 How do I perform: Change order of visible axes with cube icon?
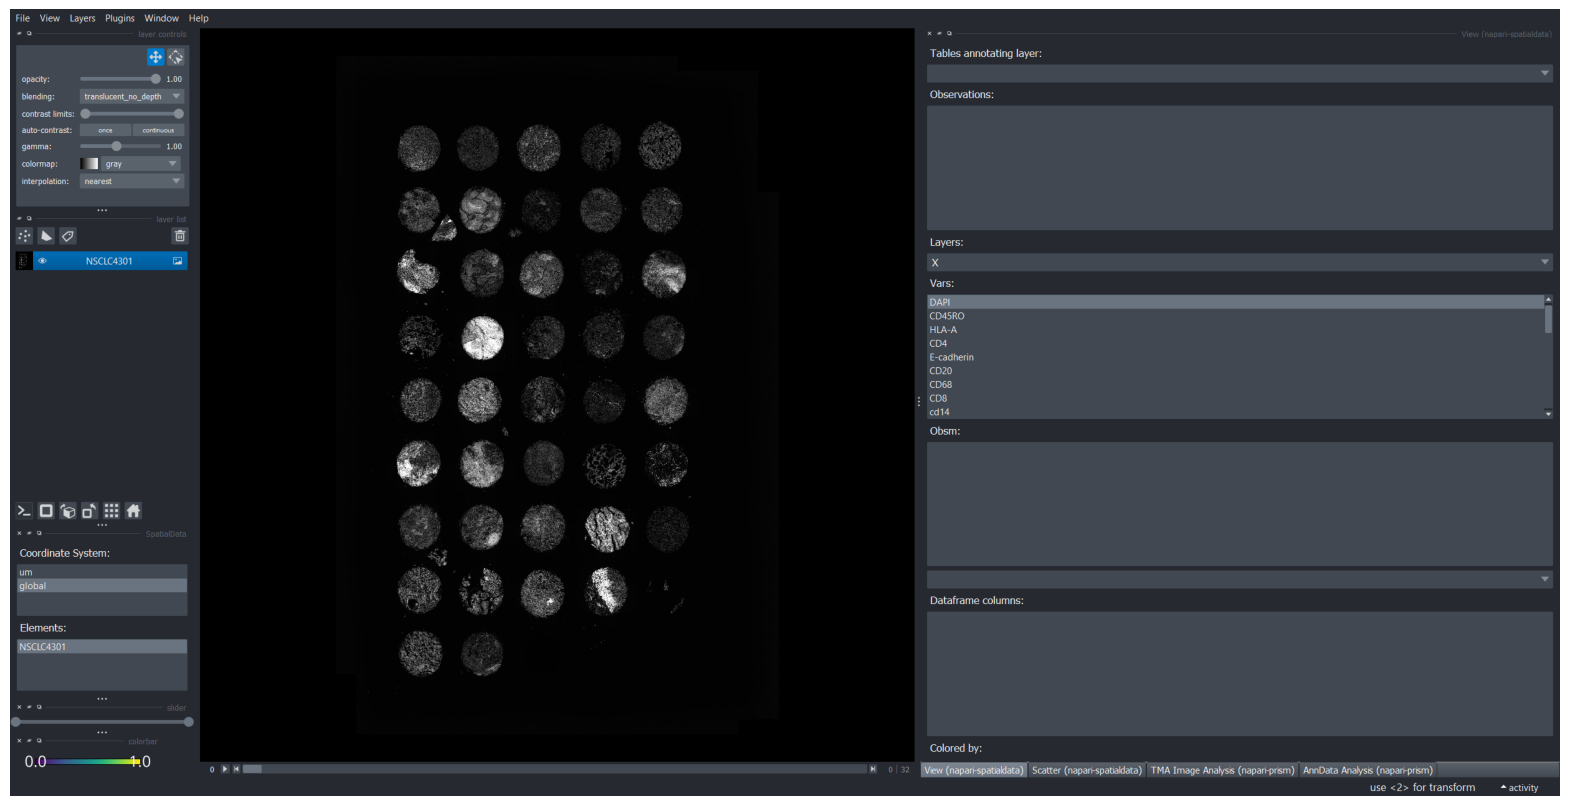click(x=68, y=511)
